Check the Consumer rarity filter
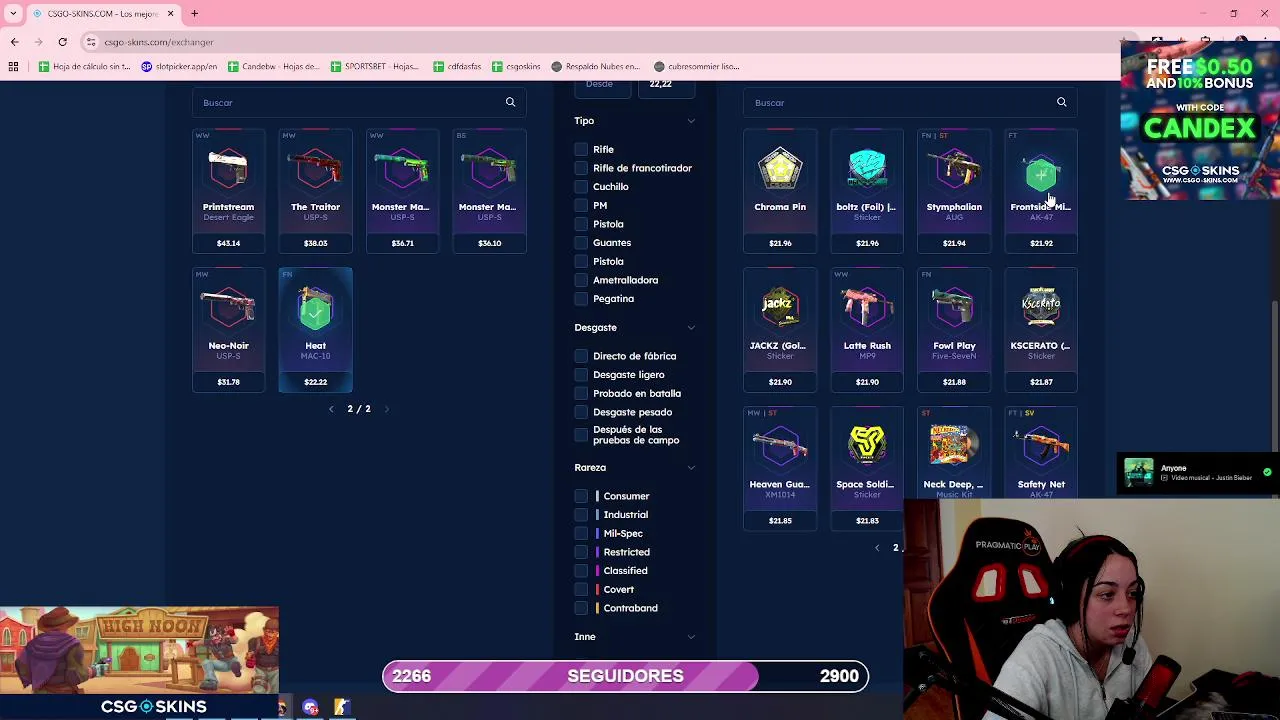The image size is (1280, 720). click(581, 496)
